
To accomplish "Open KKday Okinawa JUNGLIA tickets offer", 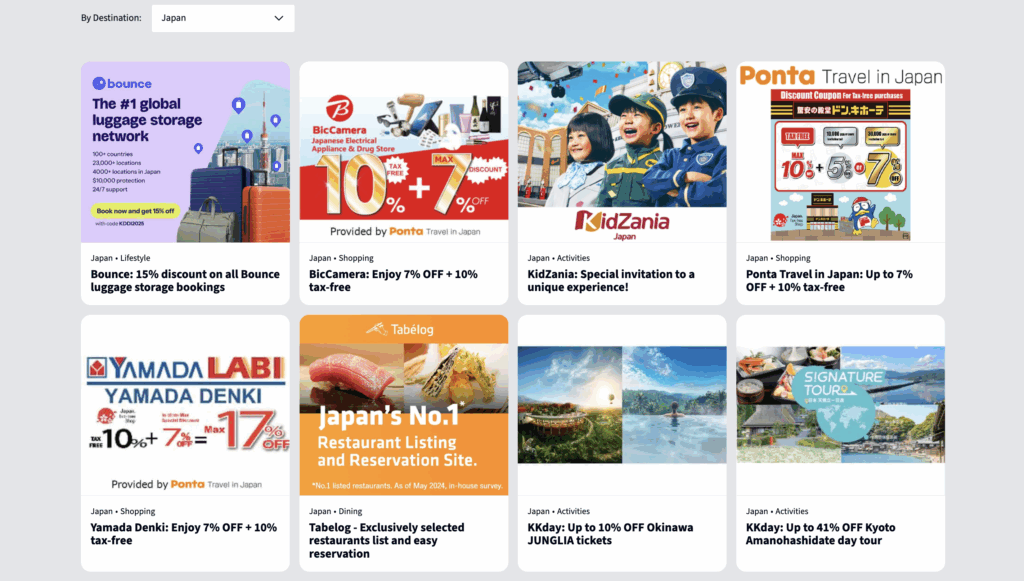I will pyautogui.click(x=611, y=534).
